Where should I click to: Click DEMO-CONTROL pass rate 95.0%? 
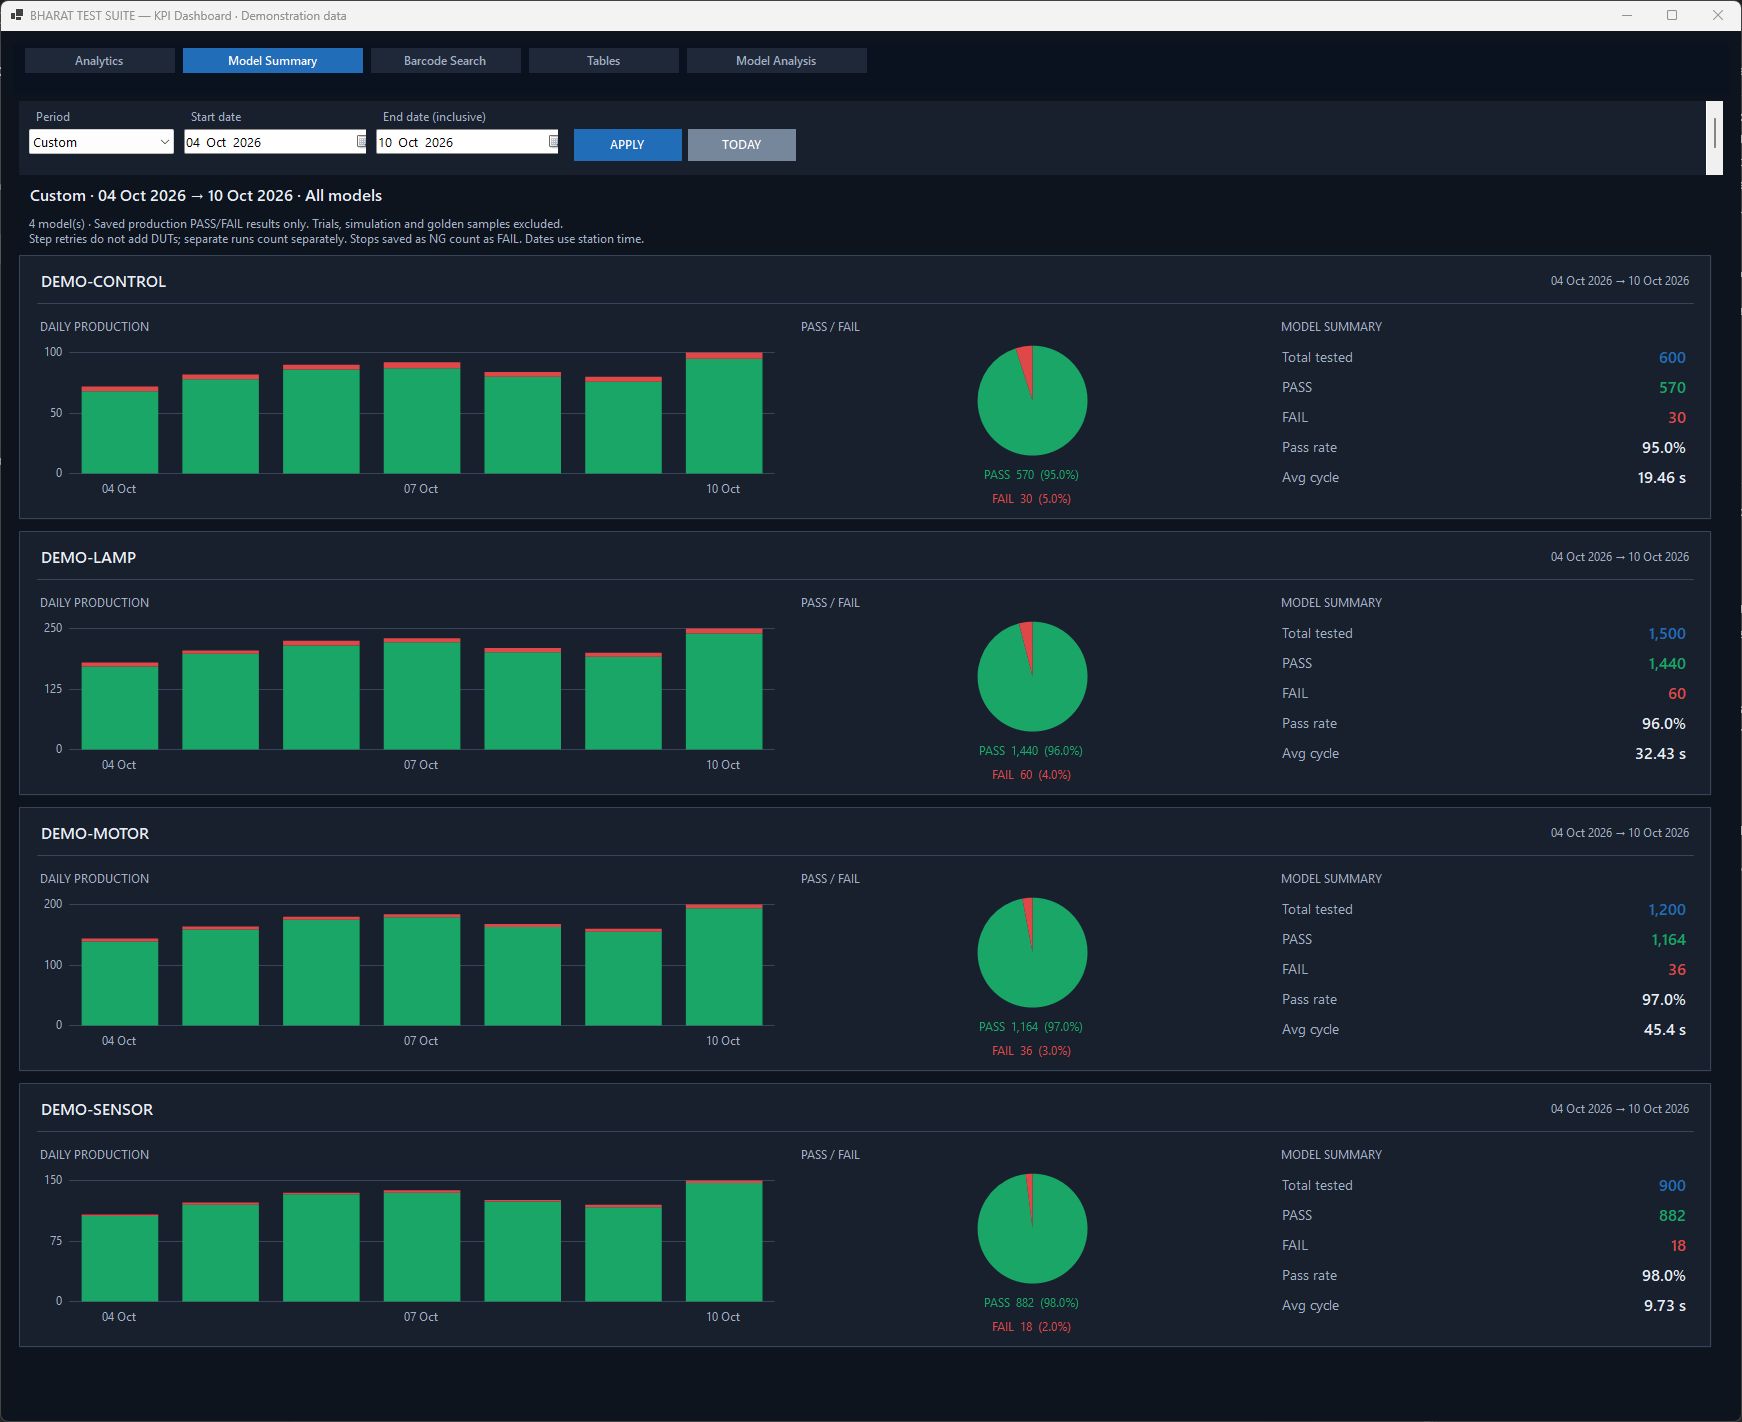pos(1664,448)
